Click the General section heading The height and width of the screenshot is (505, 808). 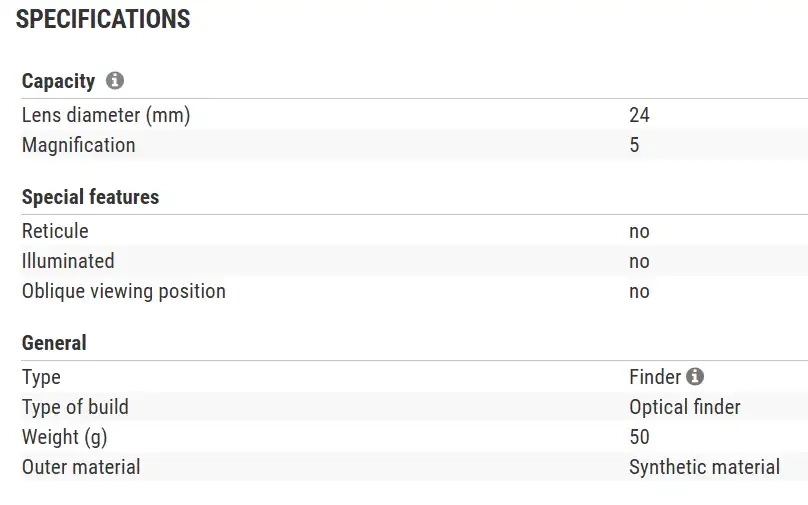click(54, 343)
